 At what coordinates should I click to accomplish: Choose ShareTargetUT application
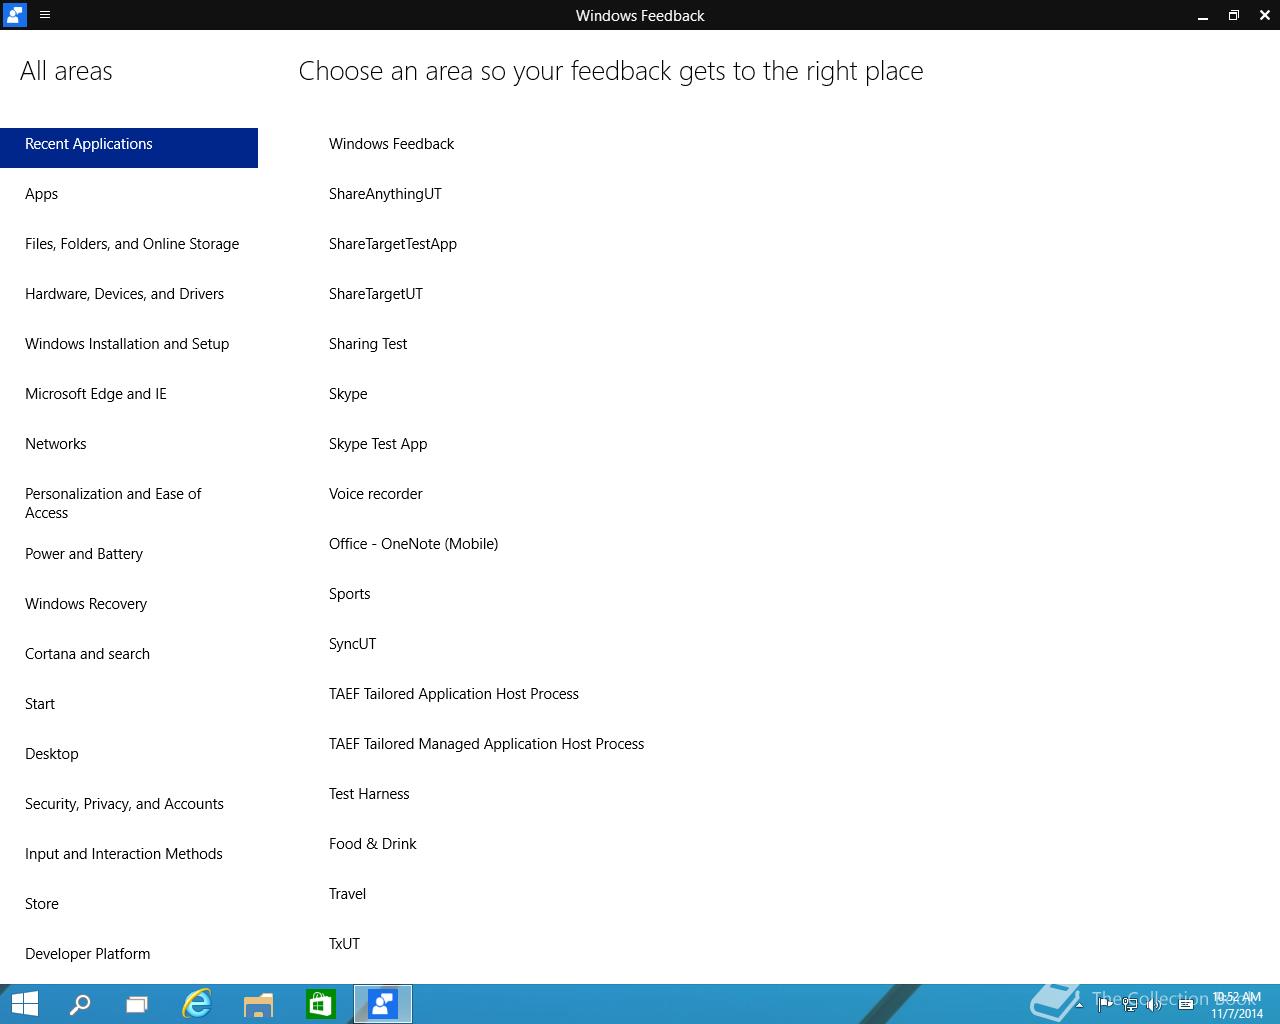376,294
